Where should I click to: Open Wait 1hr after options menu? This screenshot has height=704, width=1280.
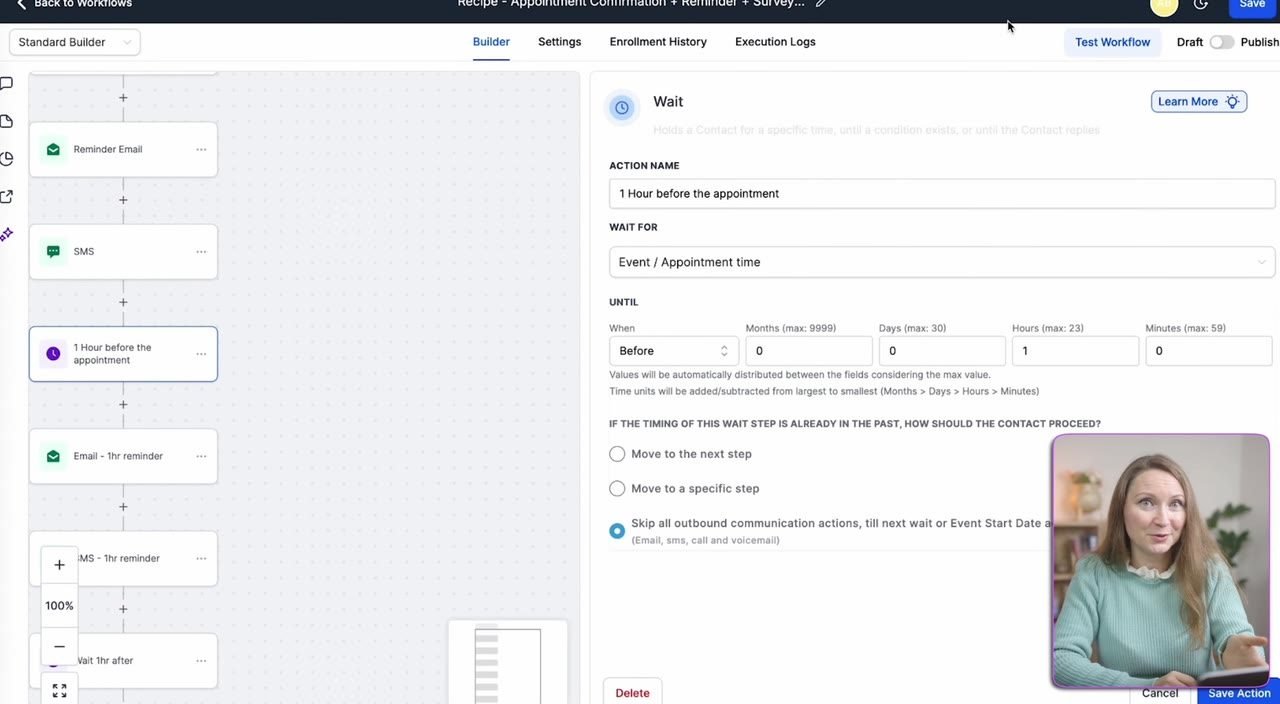(x=201, y=661)
